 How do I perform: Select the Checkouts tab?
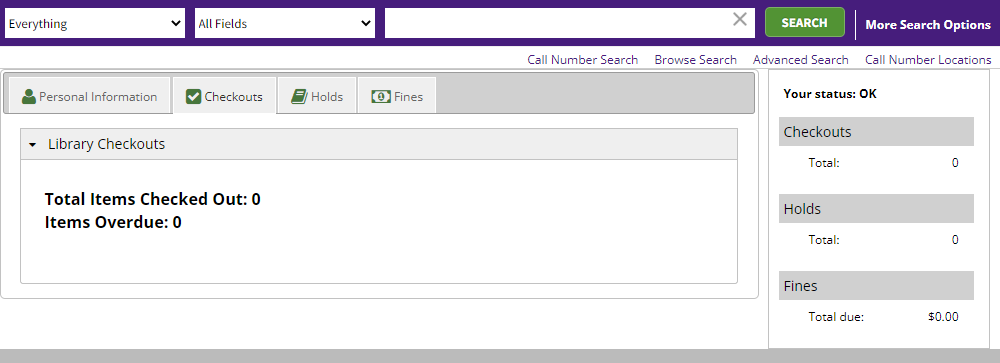[x=224, y=96]
